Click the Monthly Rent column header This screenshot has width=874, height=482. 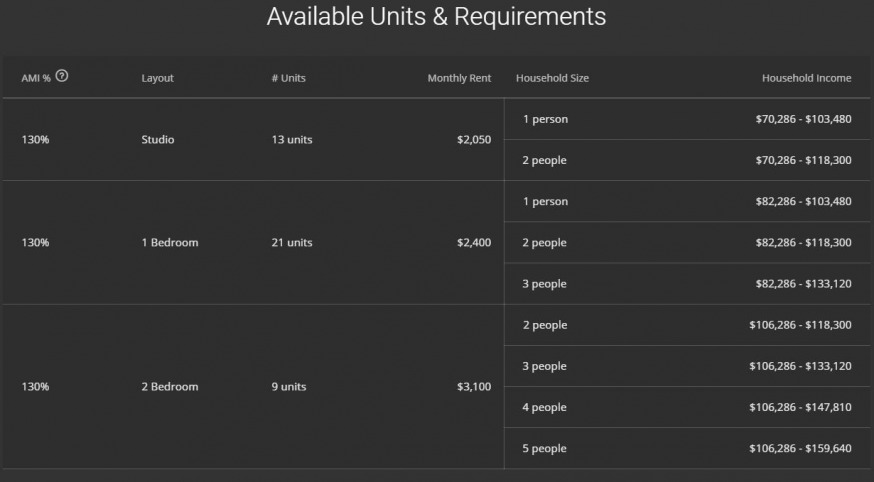tap(459, 79)
